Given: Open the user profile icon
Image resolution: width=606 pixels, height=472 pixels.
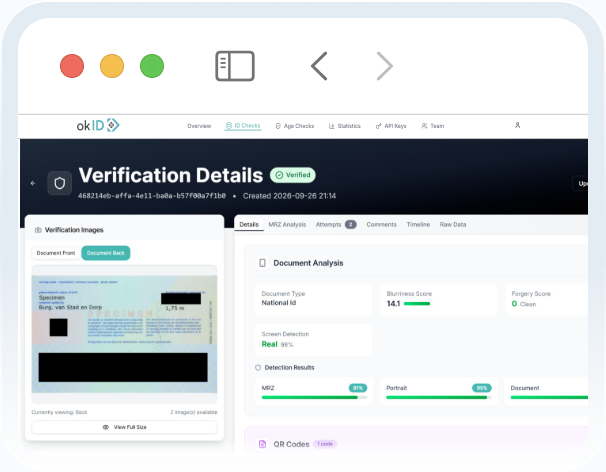Looking at the screenshot, I should [x=517, y=125].
